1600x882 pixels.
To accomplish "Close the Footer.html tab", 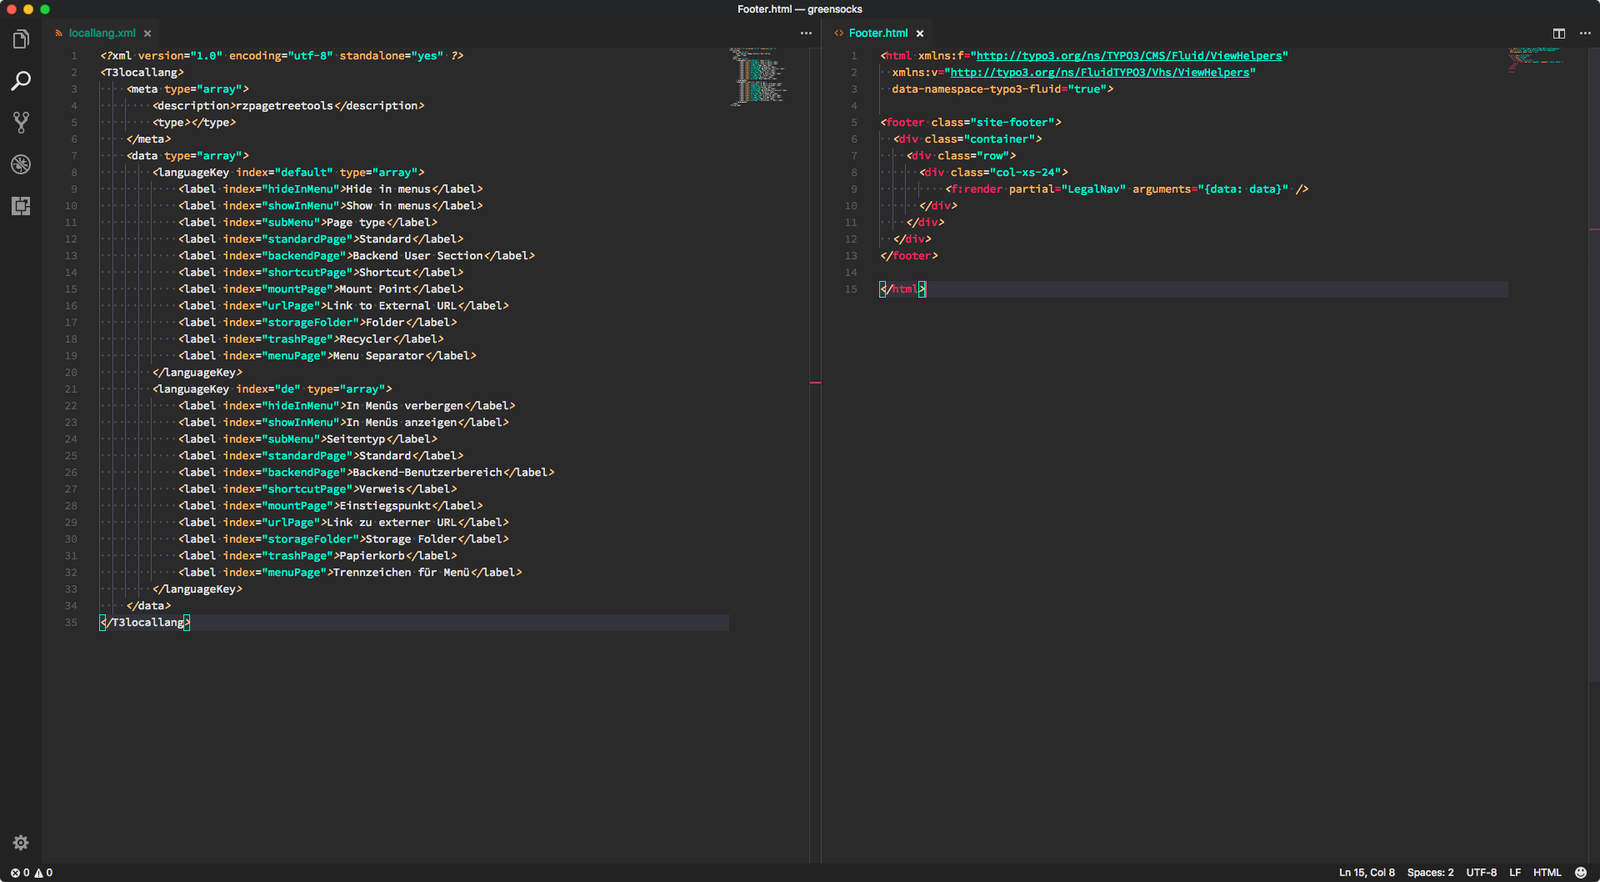I will (x=920, y=33).
